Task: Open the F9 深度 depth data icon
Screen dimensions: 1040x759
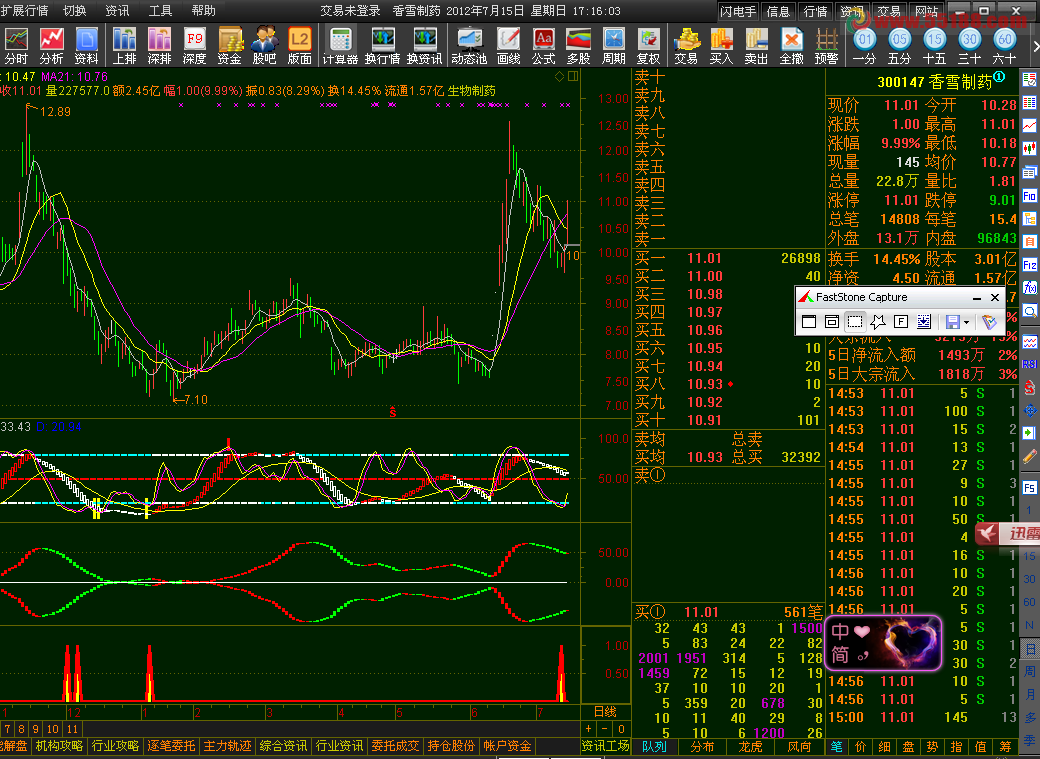Action: pos(194,46)
